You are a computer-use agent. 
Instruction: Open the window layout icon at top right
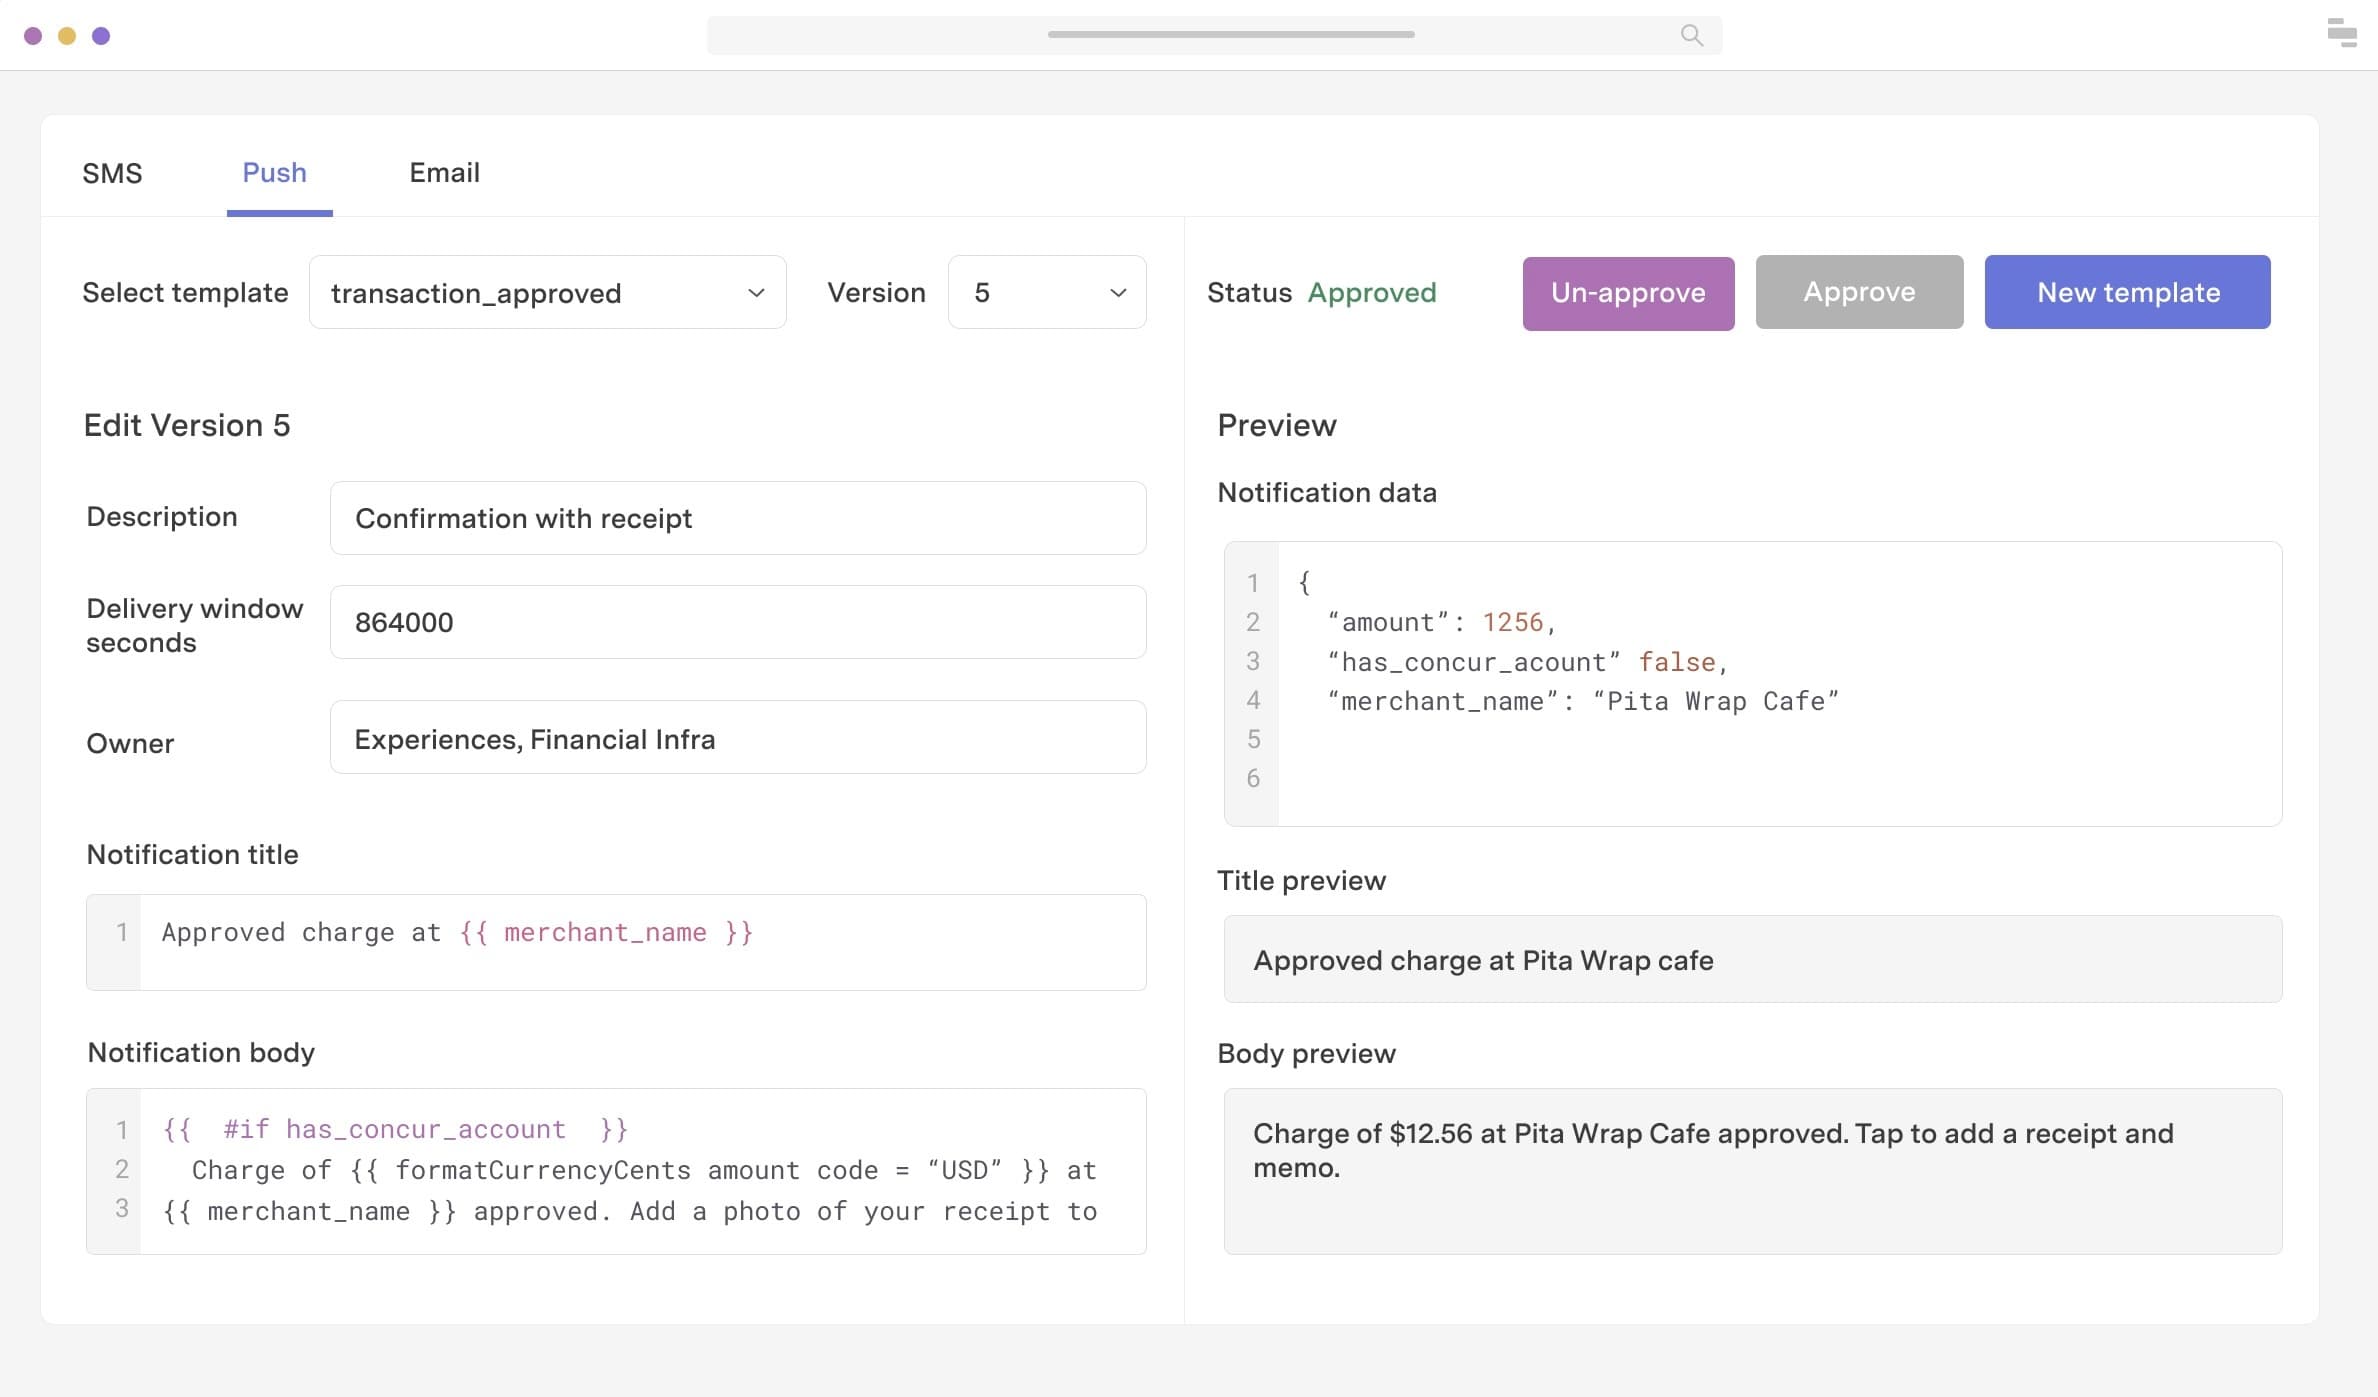(x=2342, y=35)
